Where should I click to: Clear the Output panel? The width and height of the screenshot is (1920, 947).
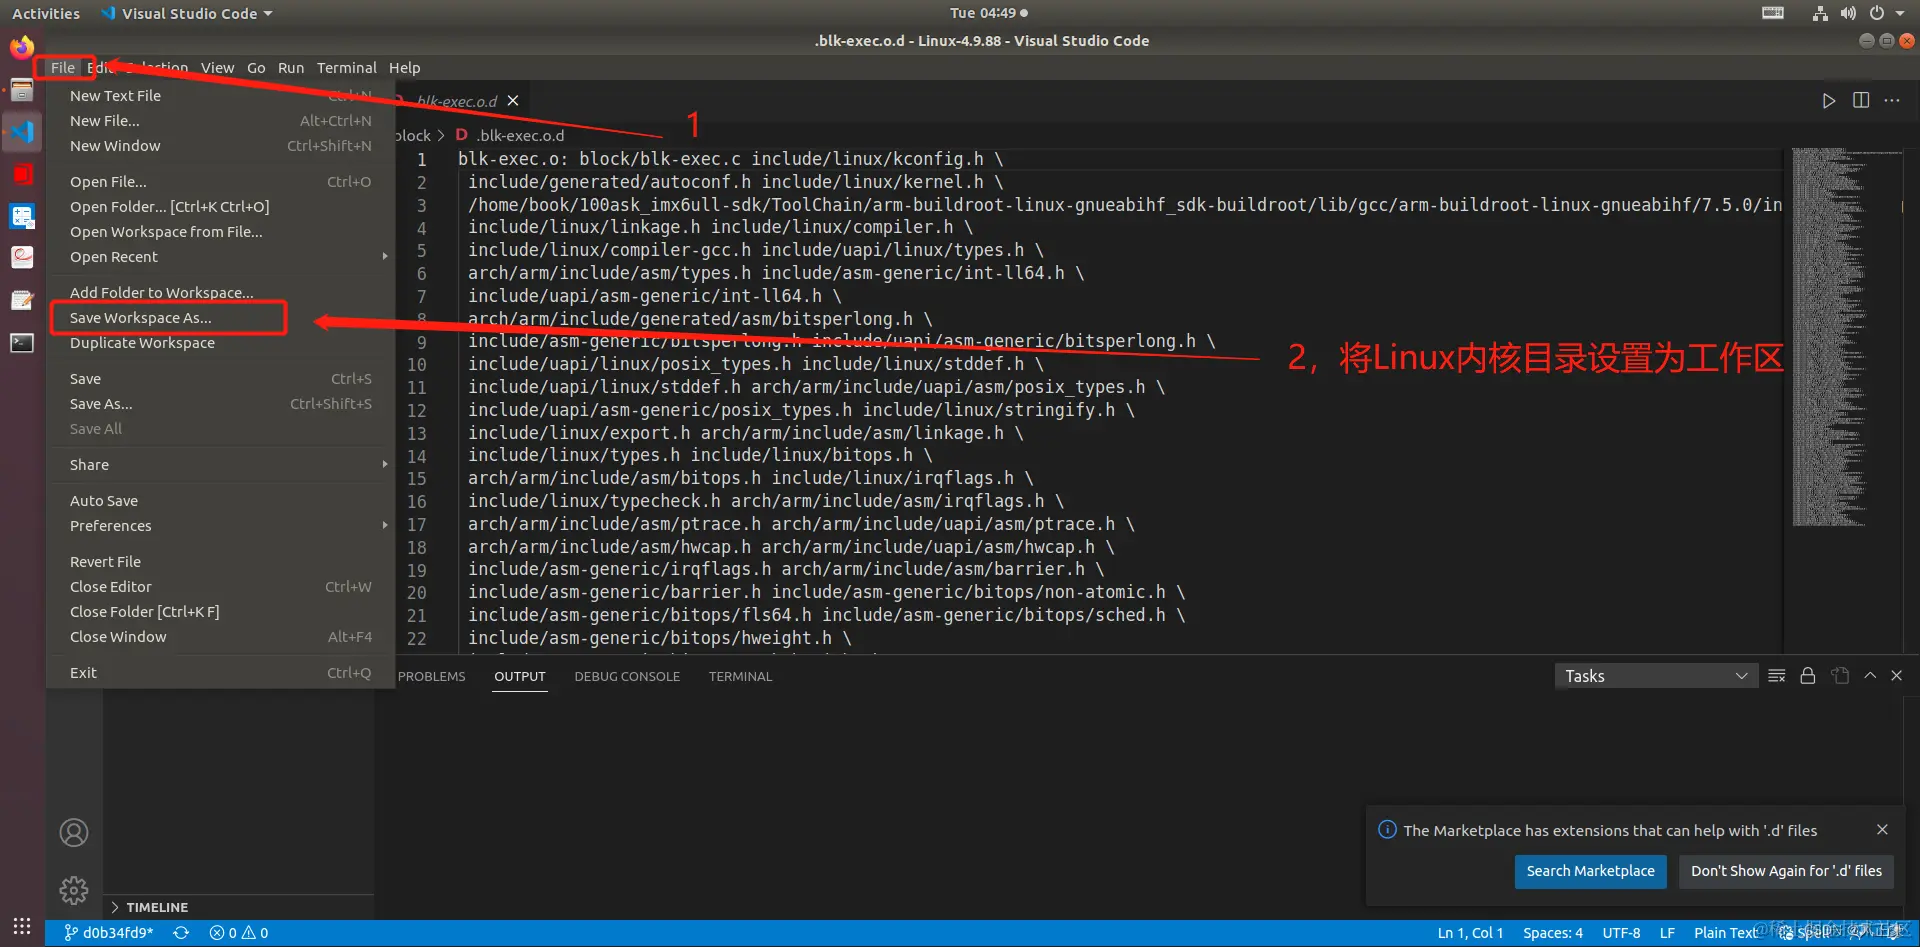point(1776,676)
